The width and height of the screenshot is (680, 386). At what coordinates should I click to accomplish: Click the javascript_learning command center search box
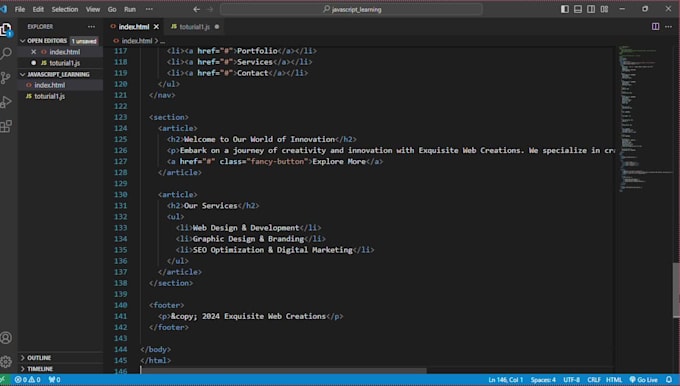point(351,9)
